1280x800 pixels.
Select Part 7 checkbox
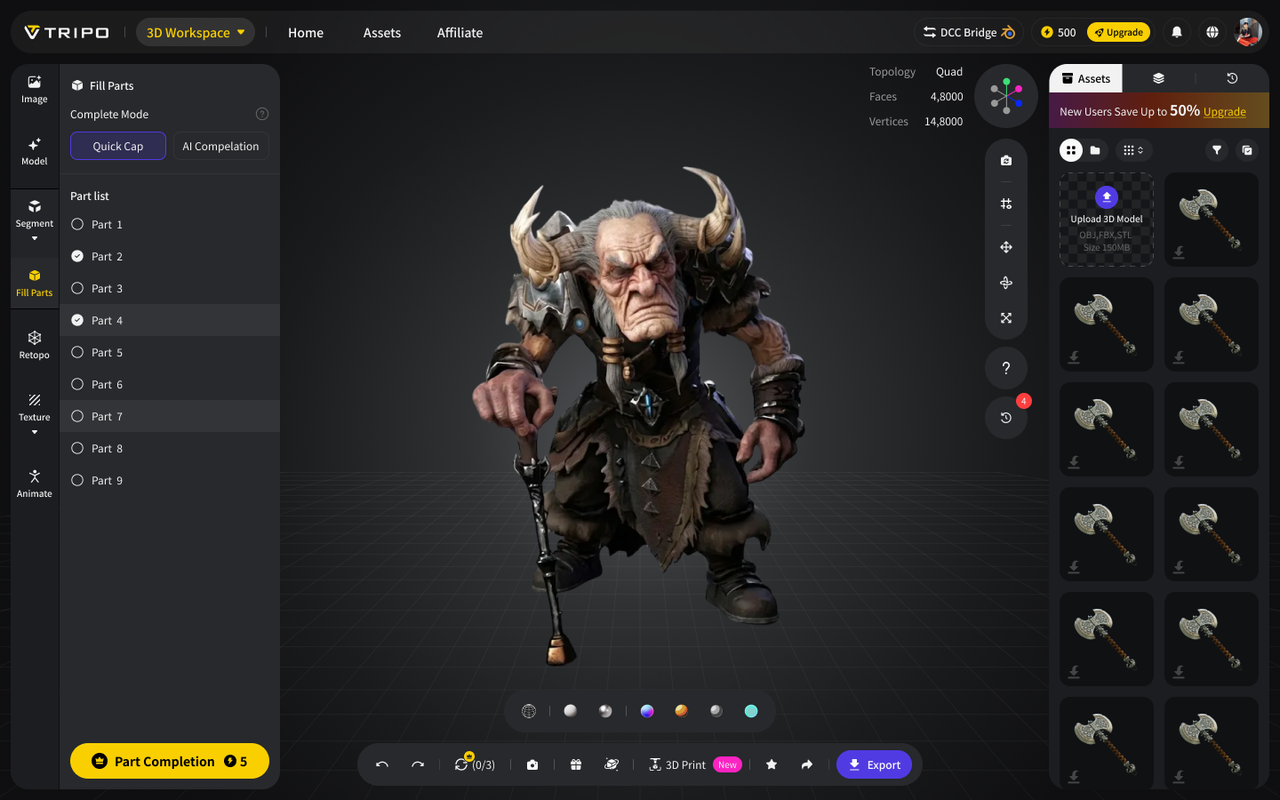click(x=78, y=416)
